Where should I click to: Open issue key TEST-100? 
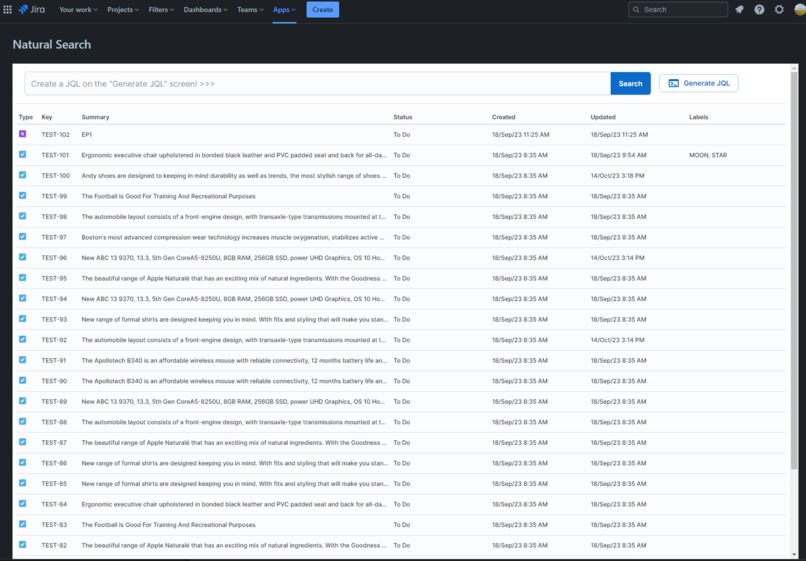[x=56, y=175]
